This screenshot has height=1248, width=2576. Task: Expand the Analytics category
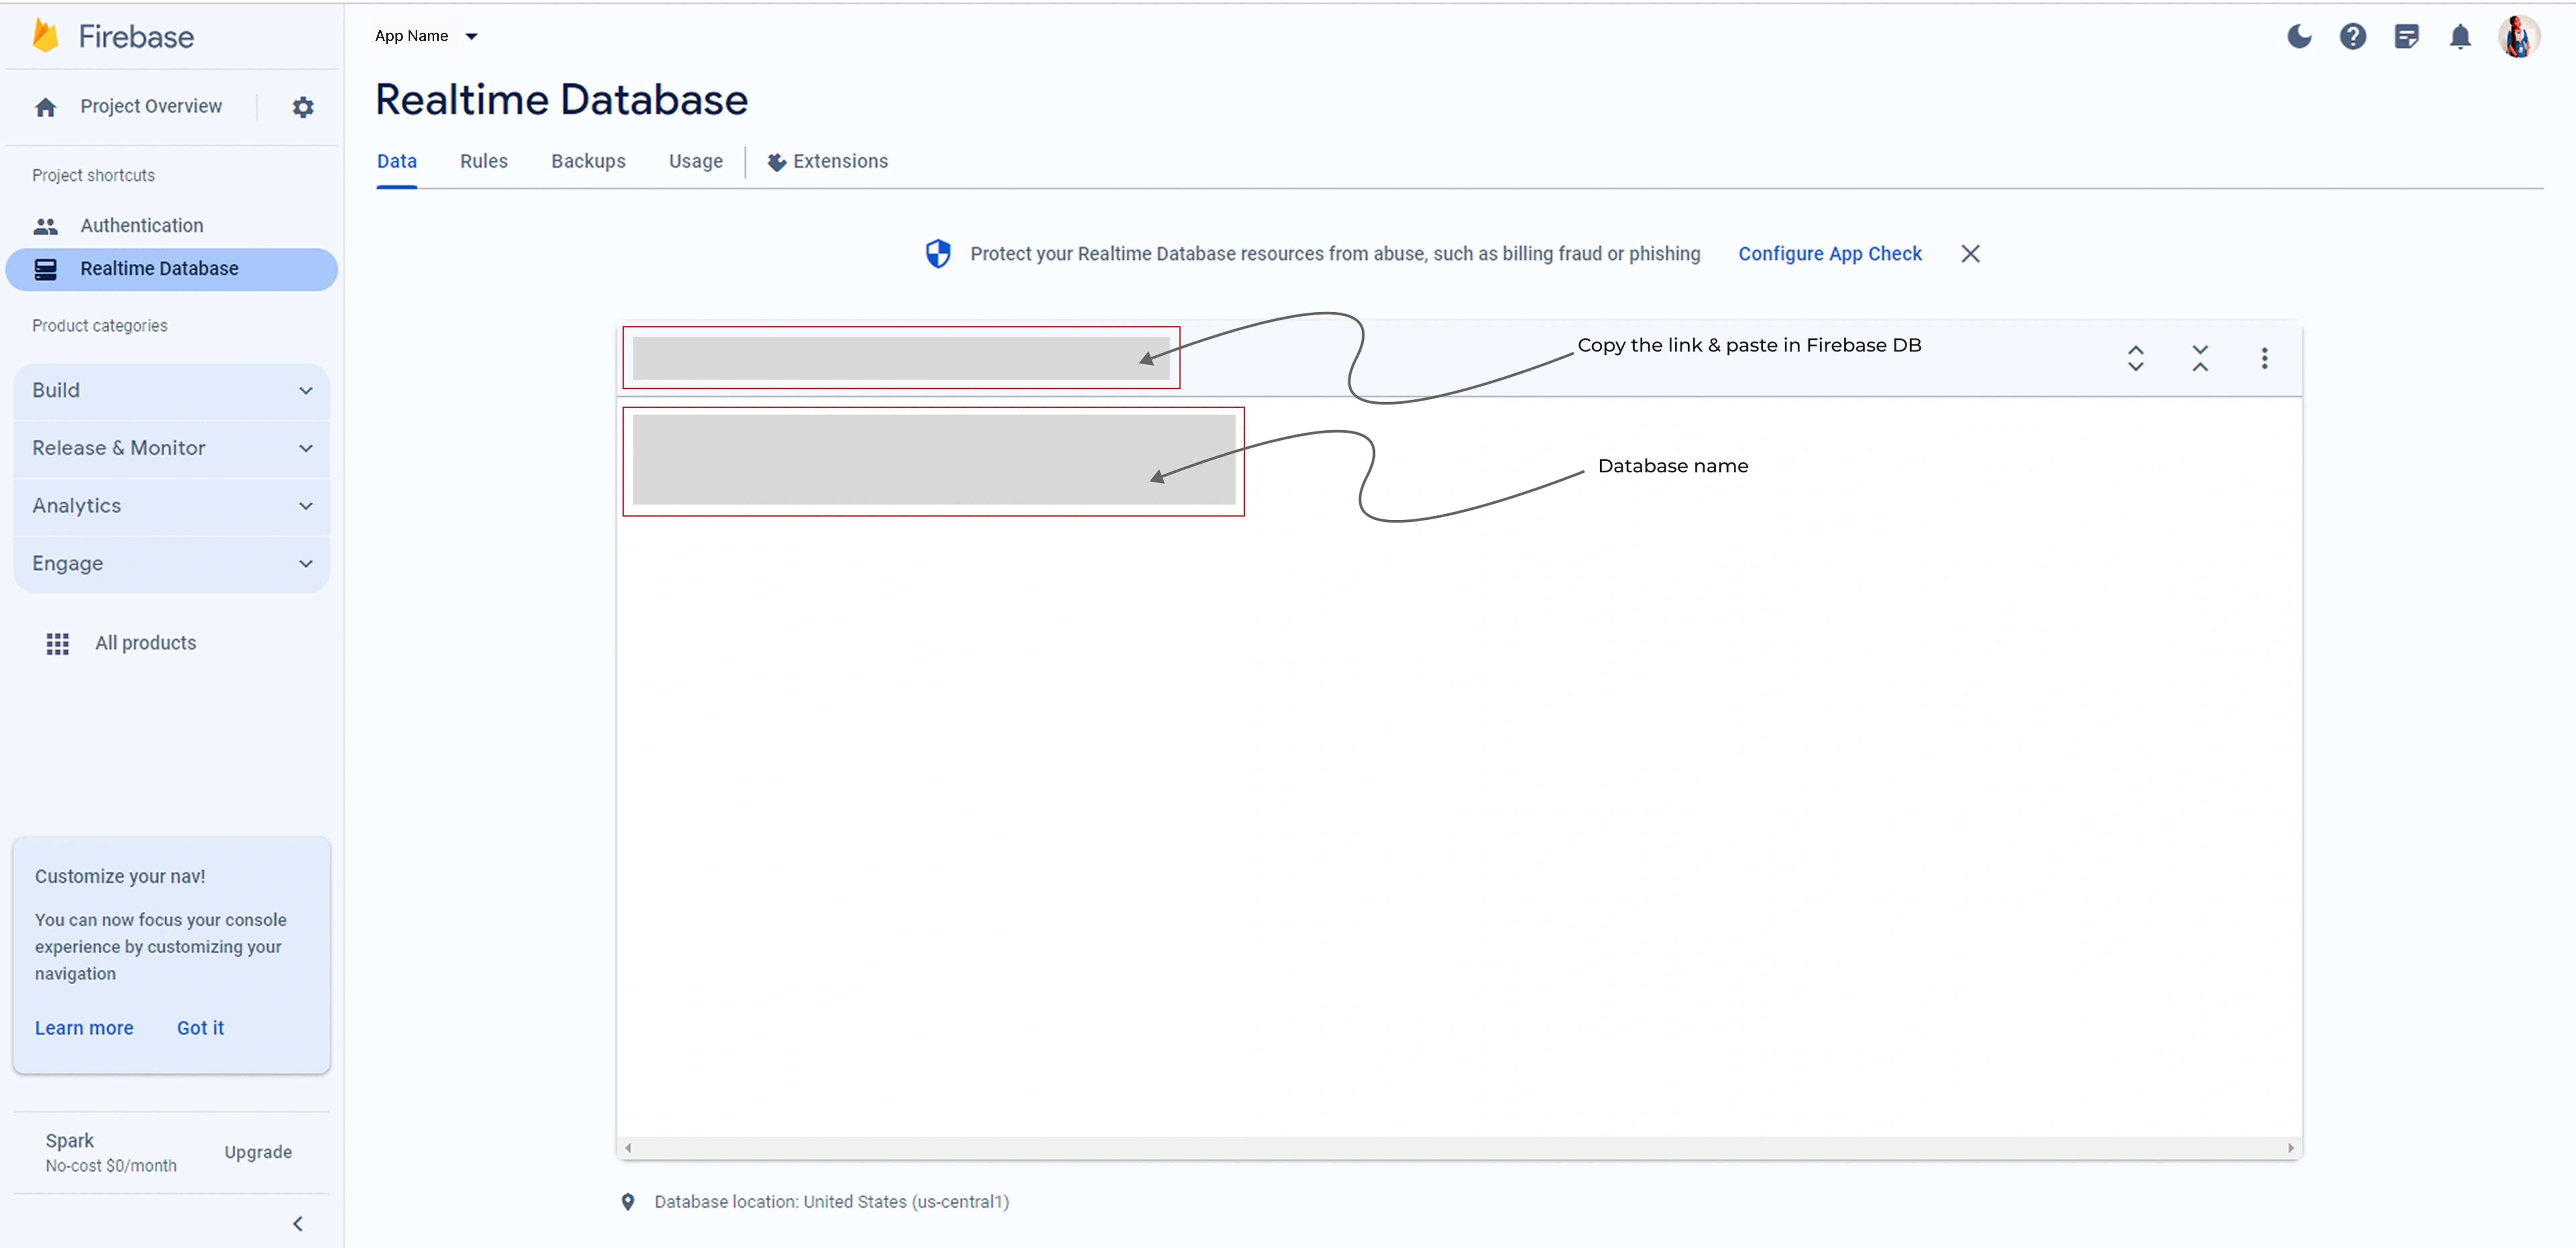172,506
